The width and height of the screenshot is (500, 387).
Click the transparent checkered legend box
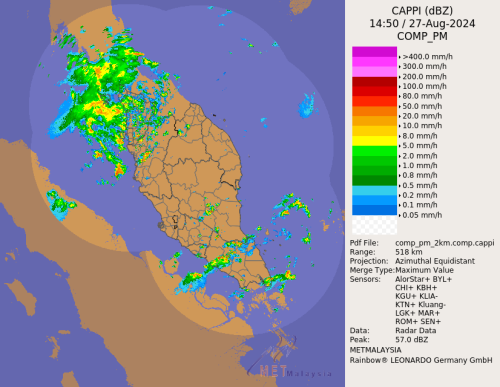375,225
